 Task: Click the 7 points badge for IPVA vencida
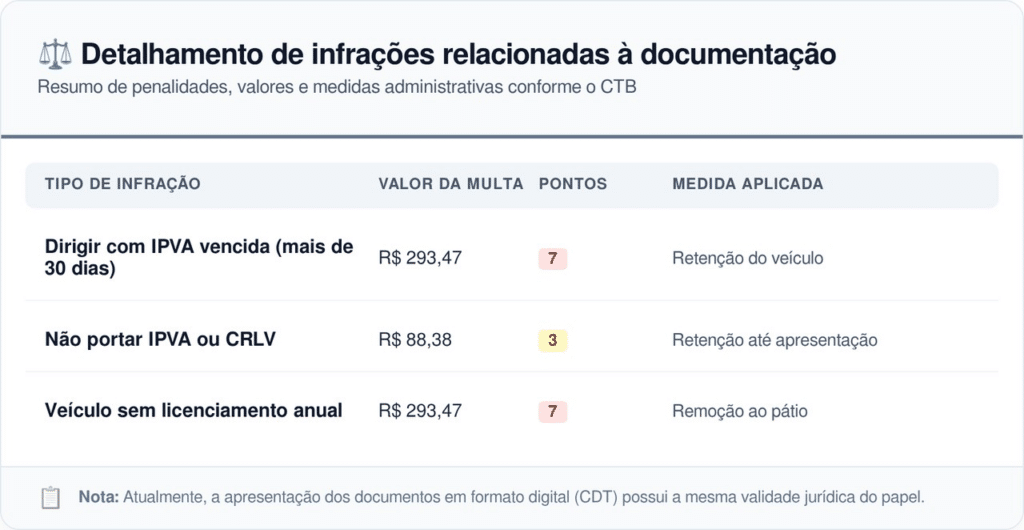click(552, 259)
